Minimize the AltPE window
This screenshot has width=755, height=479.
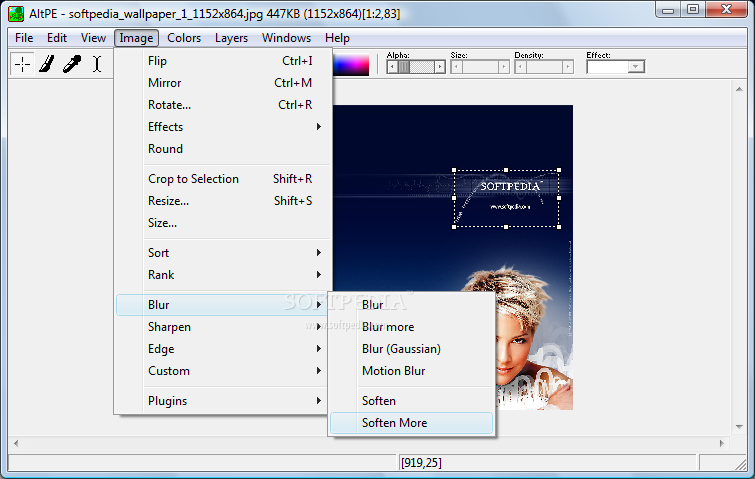click(x=668, y=10)
